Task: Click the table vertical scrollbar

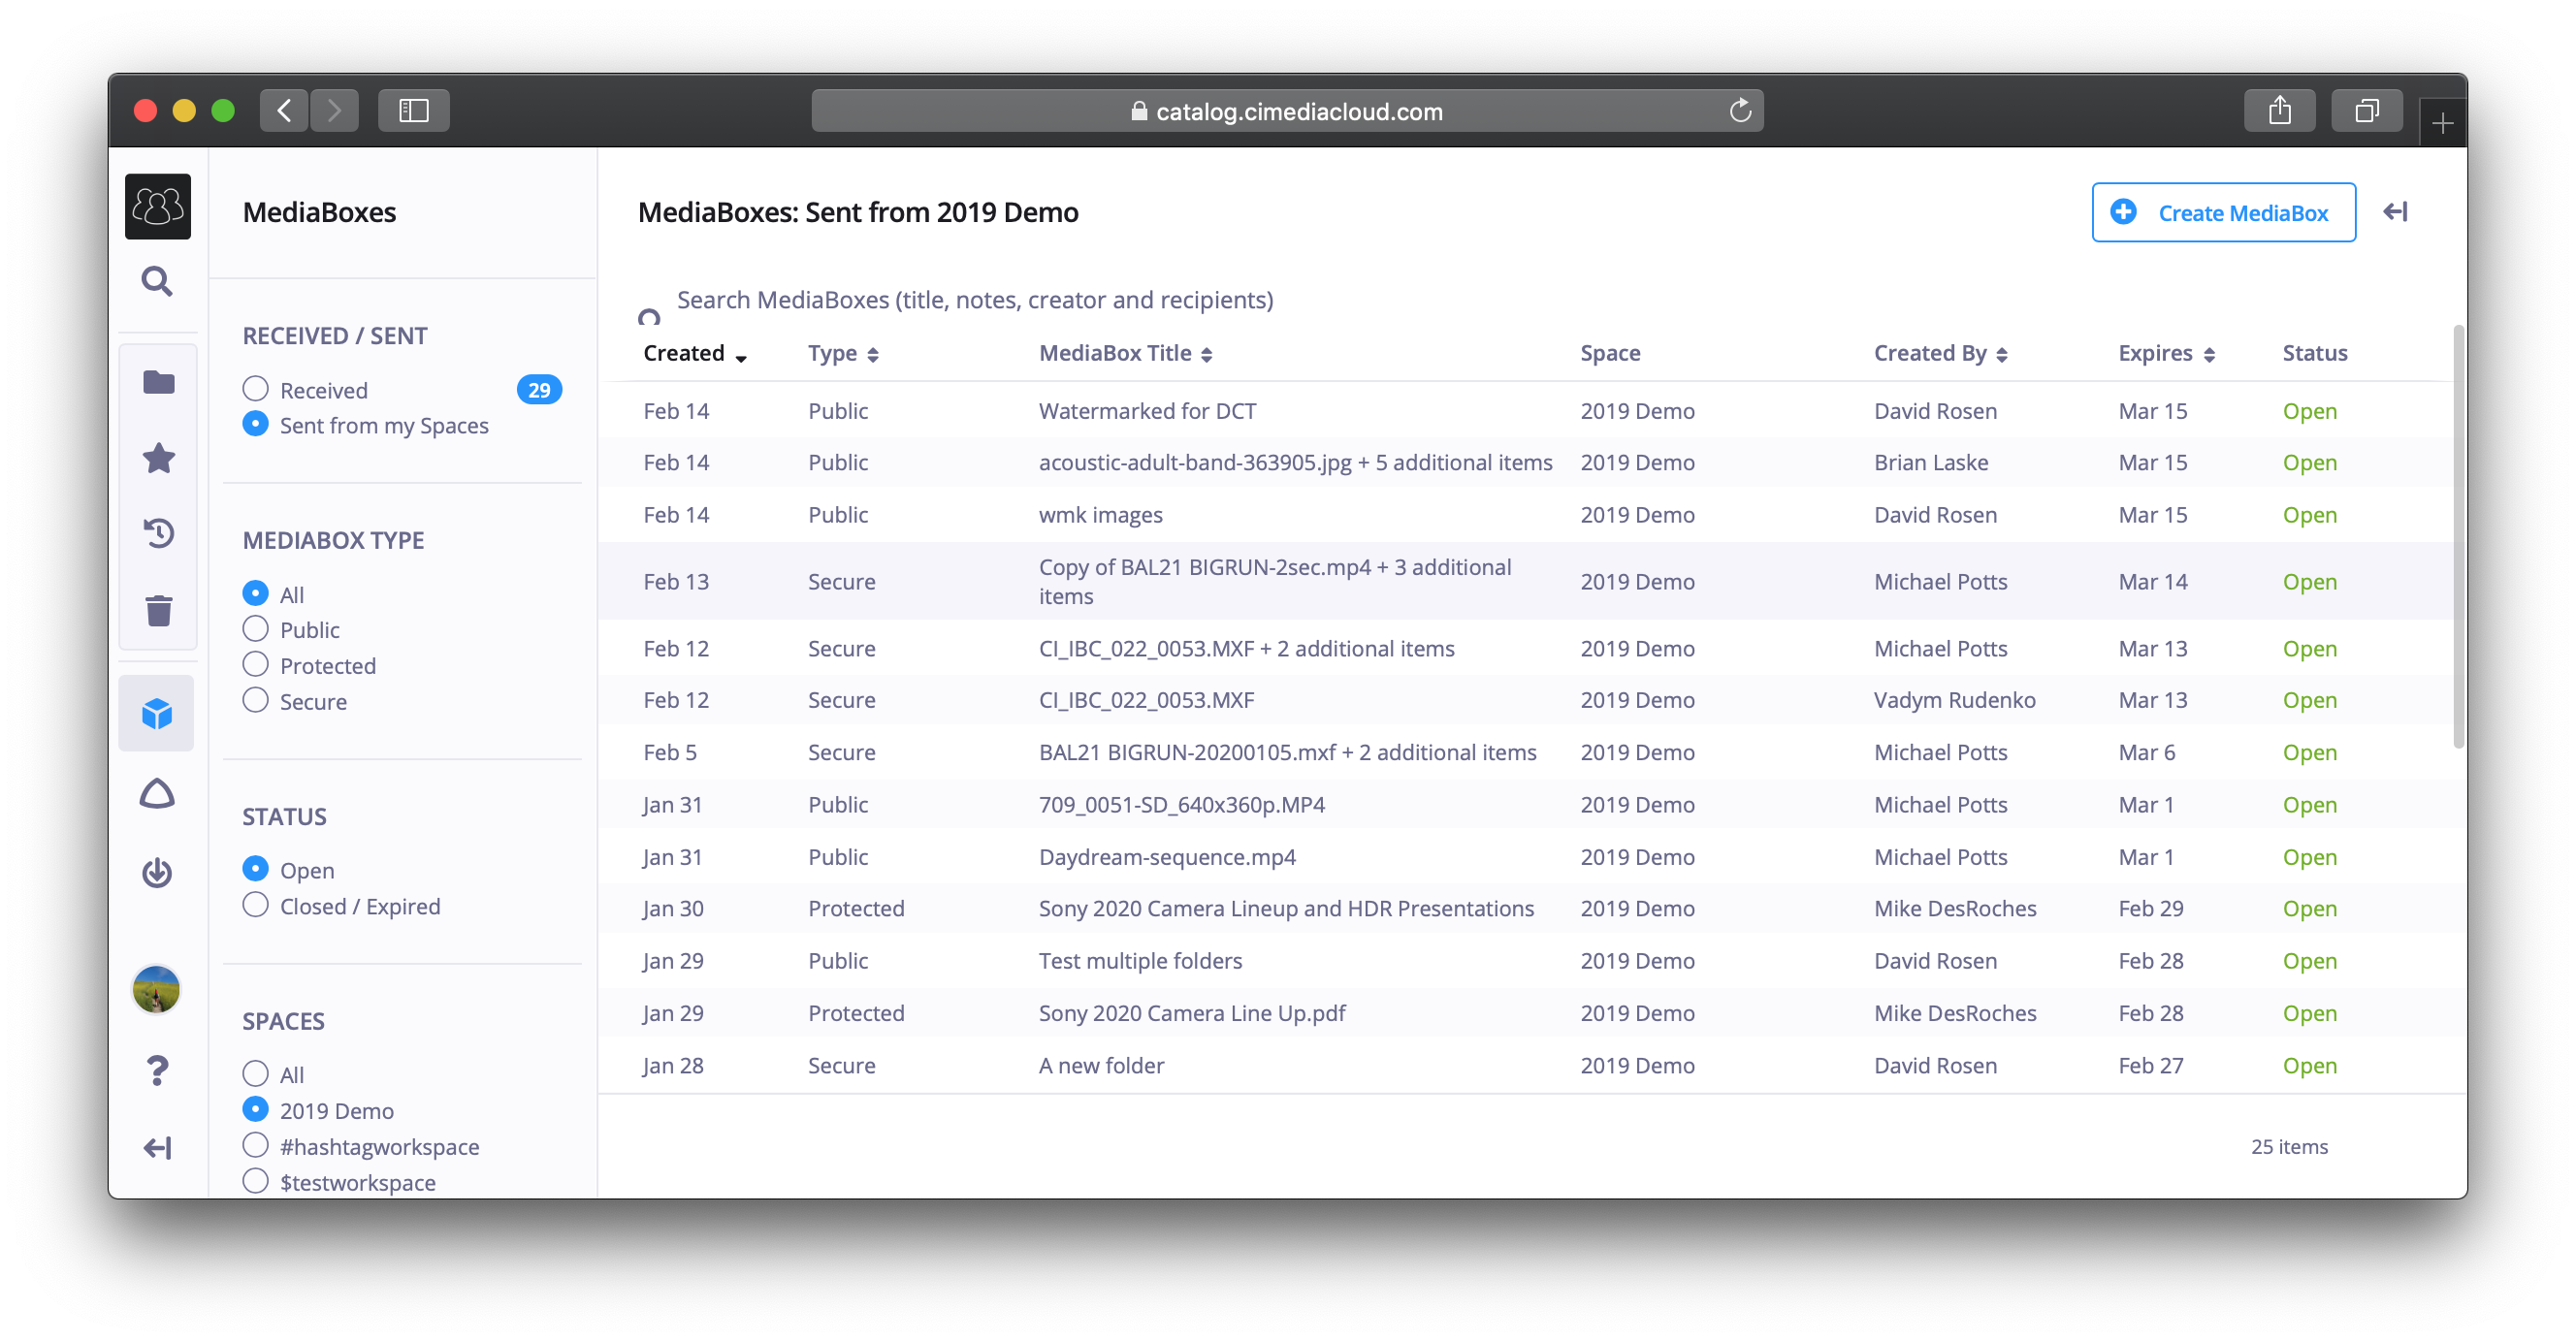Action: click(x=2458, y=537)
